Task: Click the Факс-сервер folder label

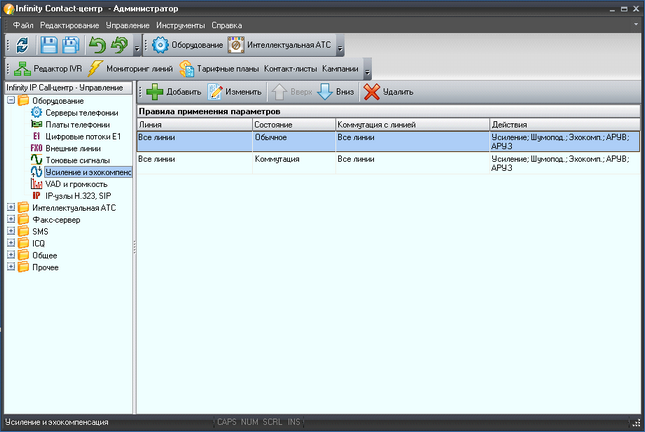Action: pos(56,220)
